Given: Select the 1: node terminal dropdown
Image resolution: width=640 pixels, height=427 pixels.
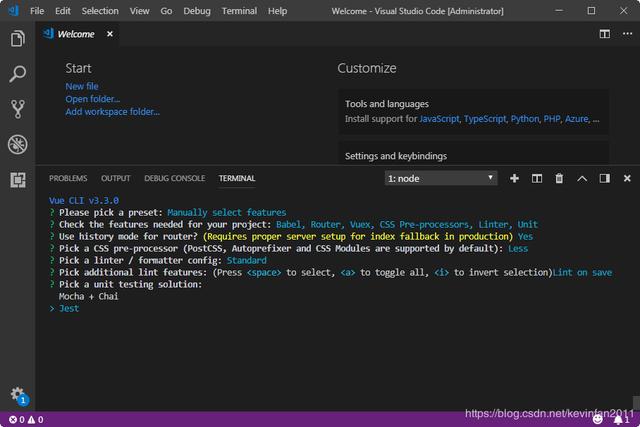Looking at the screenshot, I should coord(441,178).
